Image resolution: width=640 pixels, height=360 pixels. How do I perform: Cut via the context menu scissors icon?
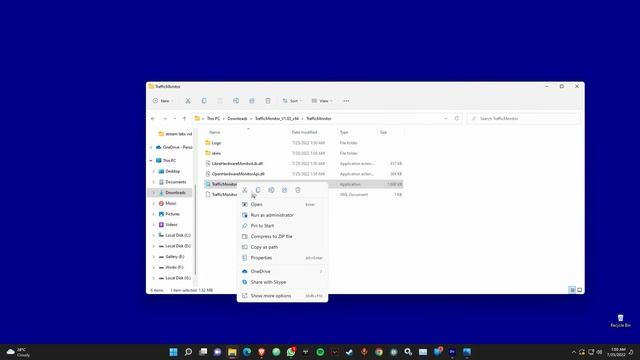point(244,190)
